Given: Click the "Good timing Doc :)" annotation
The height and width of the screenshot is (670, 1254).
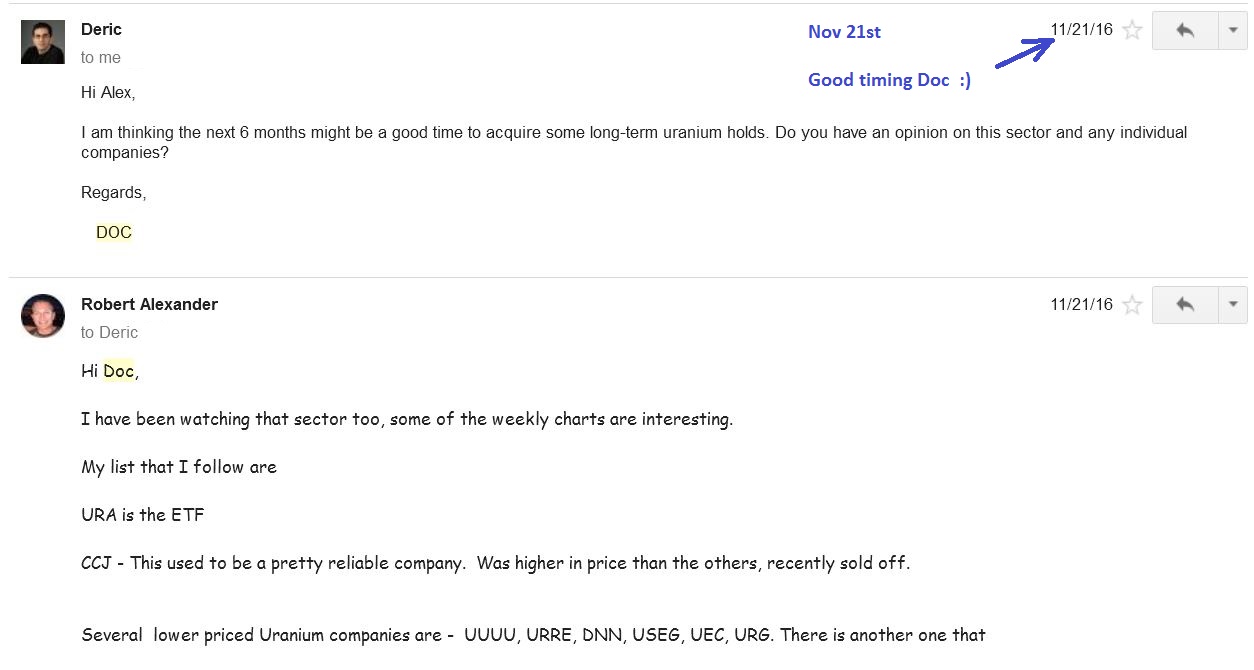Looking at the screenshot, I should coord(889,81).
